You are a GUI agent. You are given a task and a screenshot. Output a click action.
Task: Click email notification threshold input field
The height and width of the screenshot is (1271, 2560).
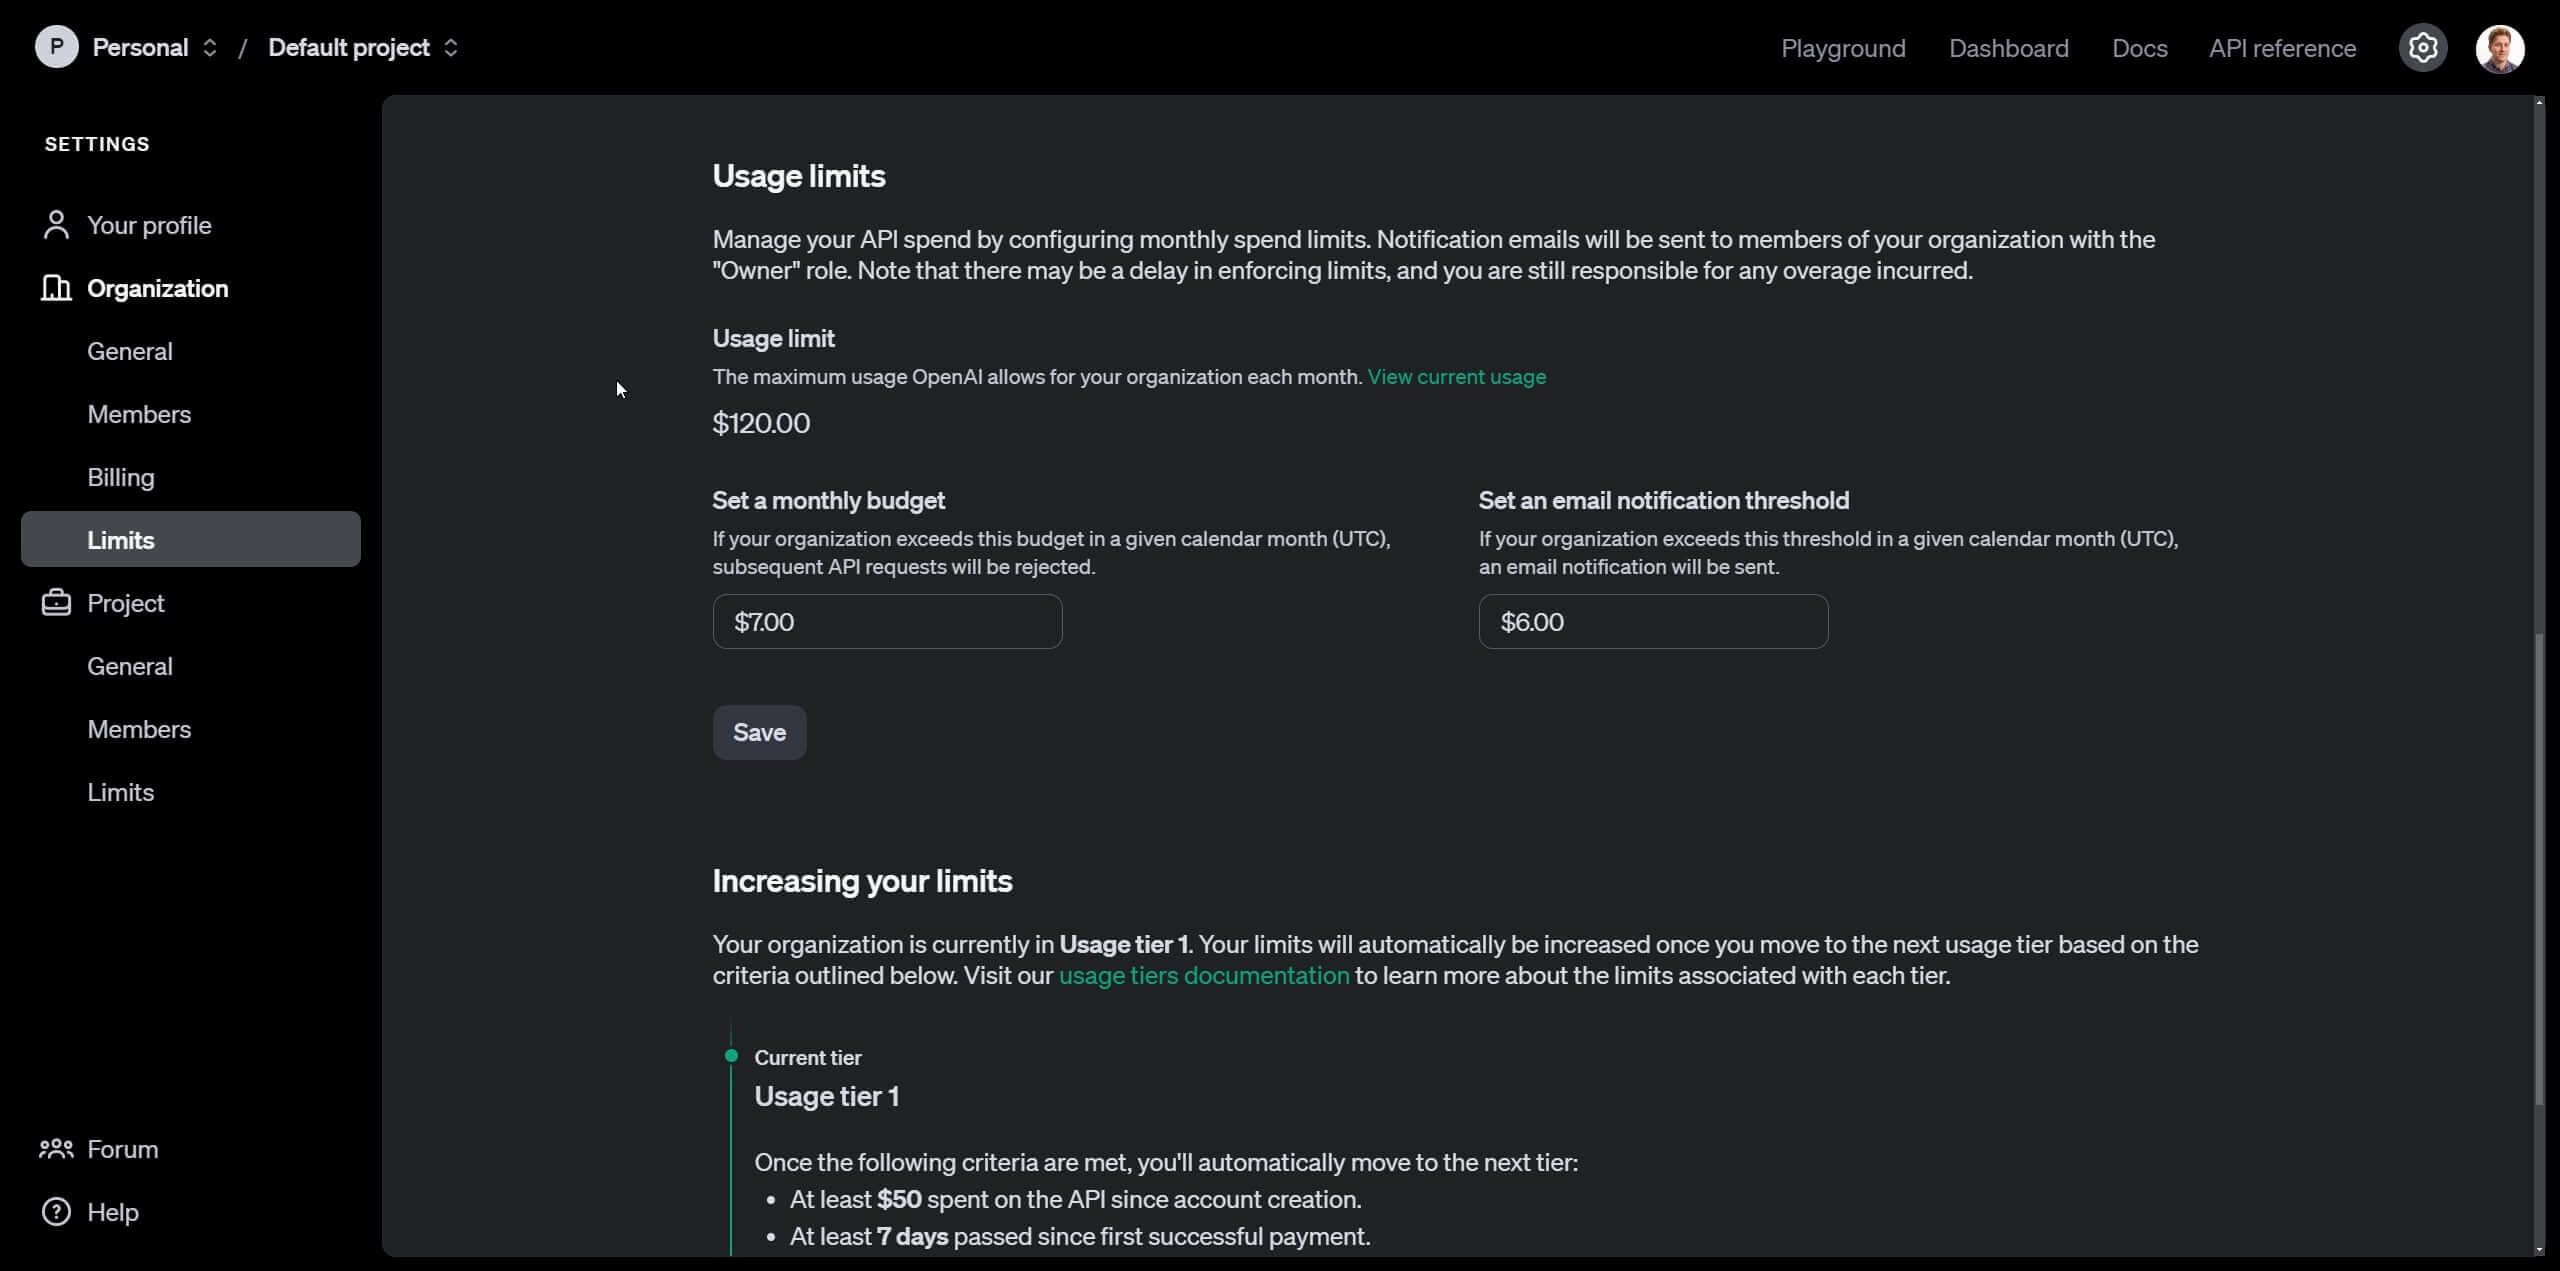point(1652,622)
